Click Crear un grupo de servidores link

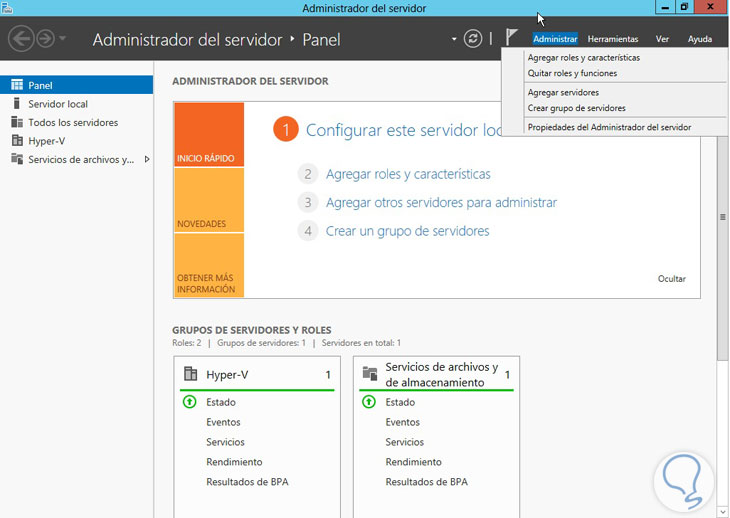tap(407, 231)
